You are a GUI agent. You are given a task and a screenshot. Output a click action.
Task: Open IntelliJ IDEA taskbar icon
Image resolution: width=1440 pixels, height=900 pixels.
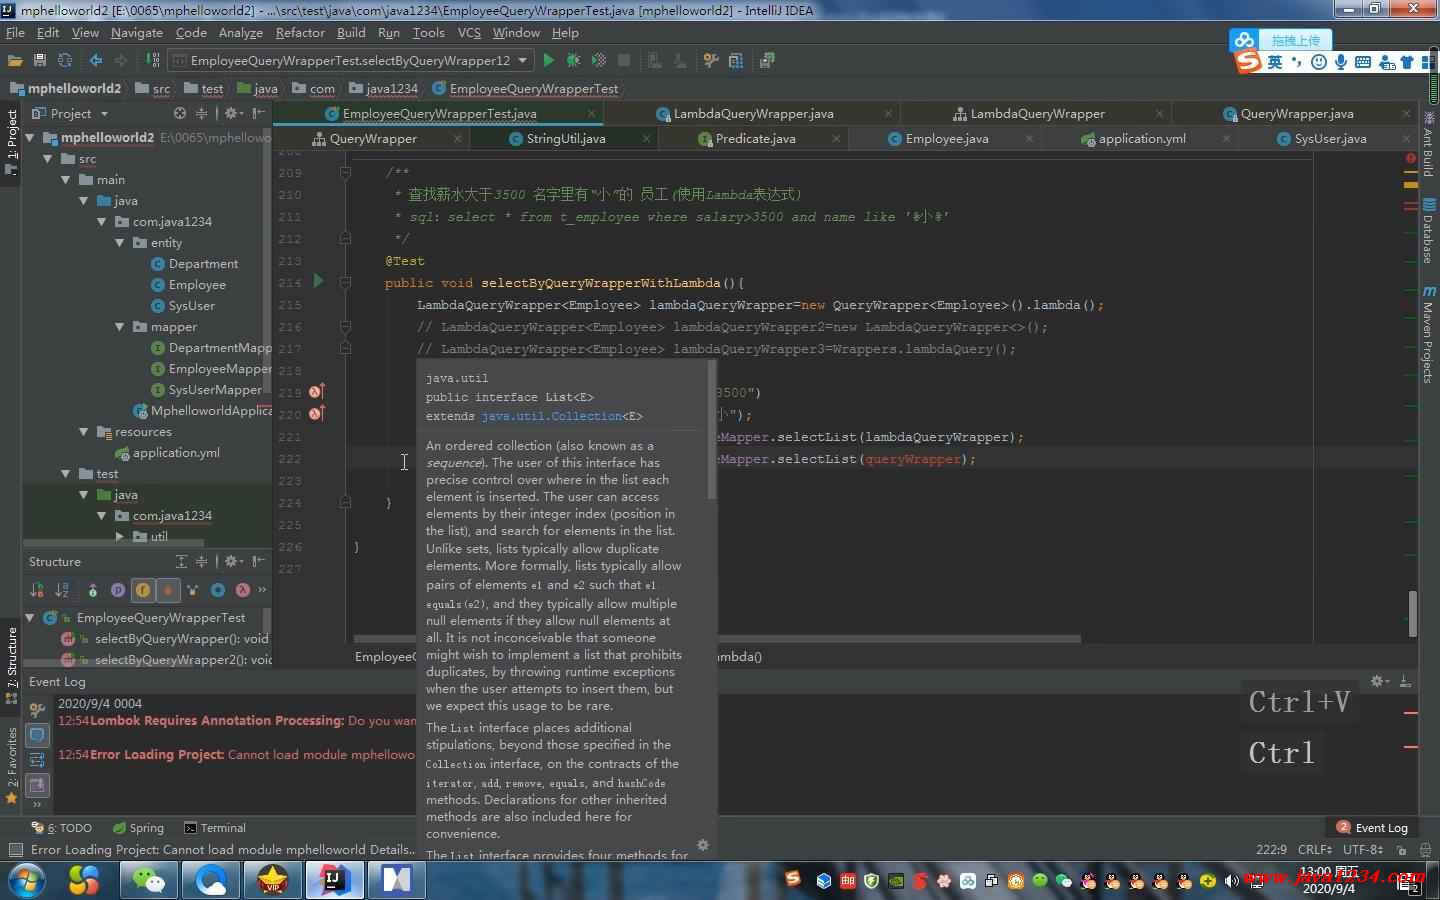click(335, 880)
